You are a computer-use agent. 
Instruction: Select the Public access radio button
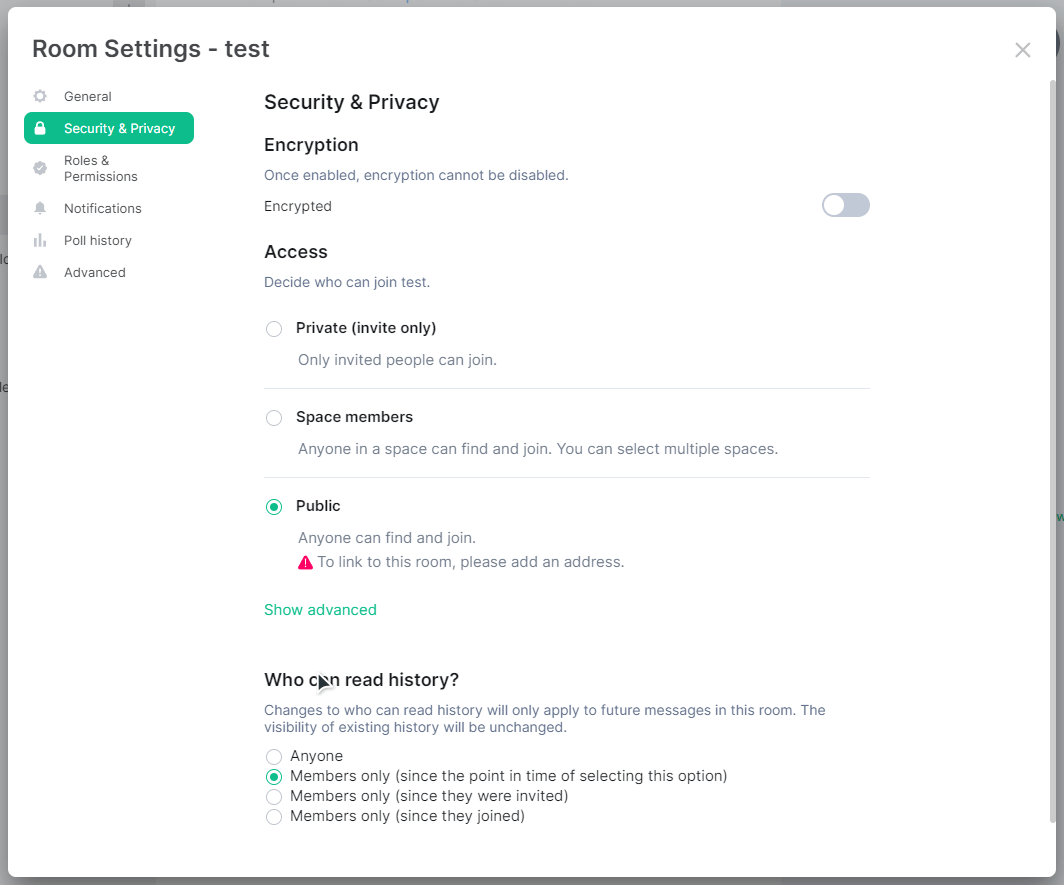[x=274, y=507]
